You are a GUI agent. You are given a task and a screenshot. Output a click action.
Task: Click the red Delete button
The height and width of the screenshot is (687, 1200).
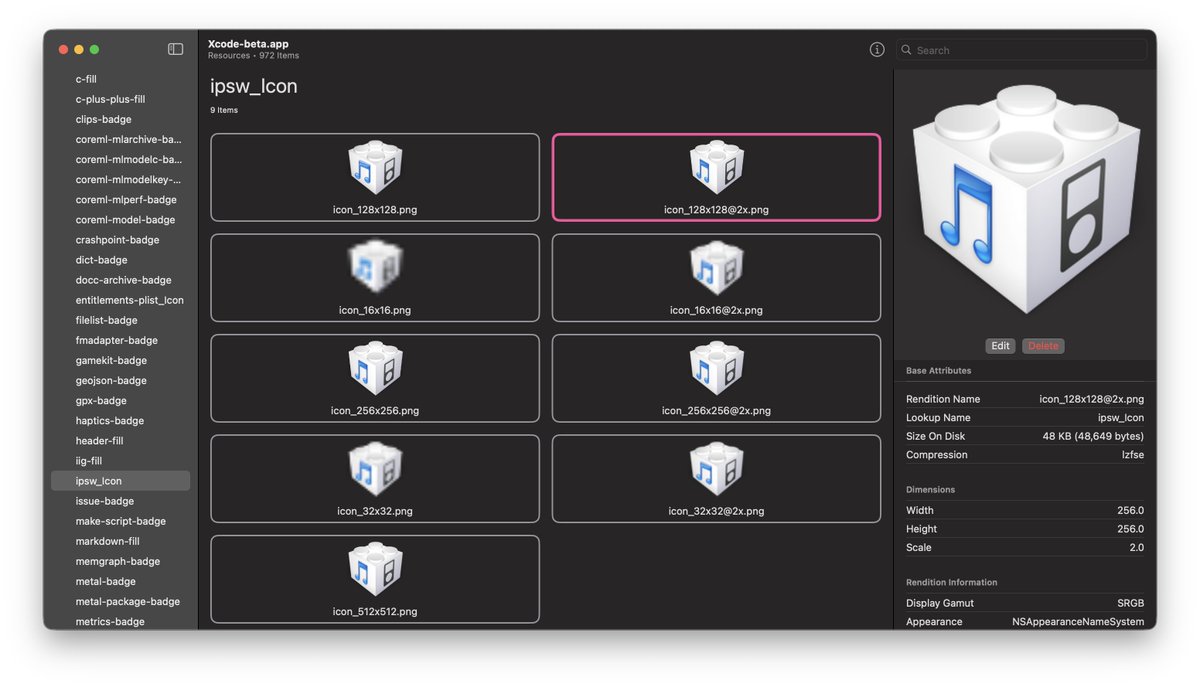click(x=1043, y=346)
